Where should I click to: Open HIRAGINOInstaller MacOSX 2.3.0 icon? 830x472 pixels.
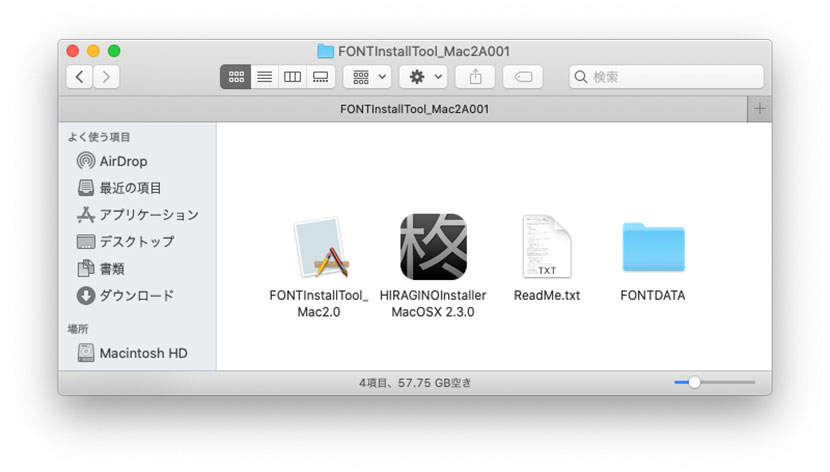tap(434, 247)
